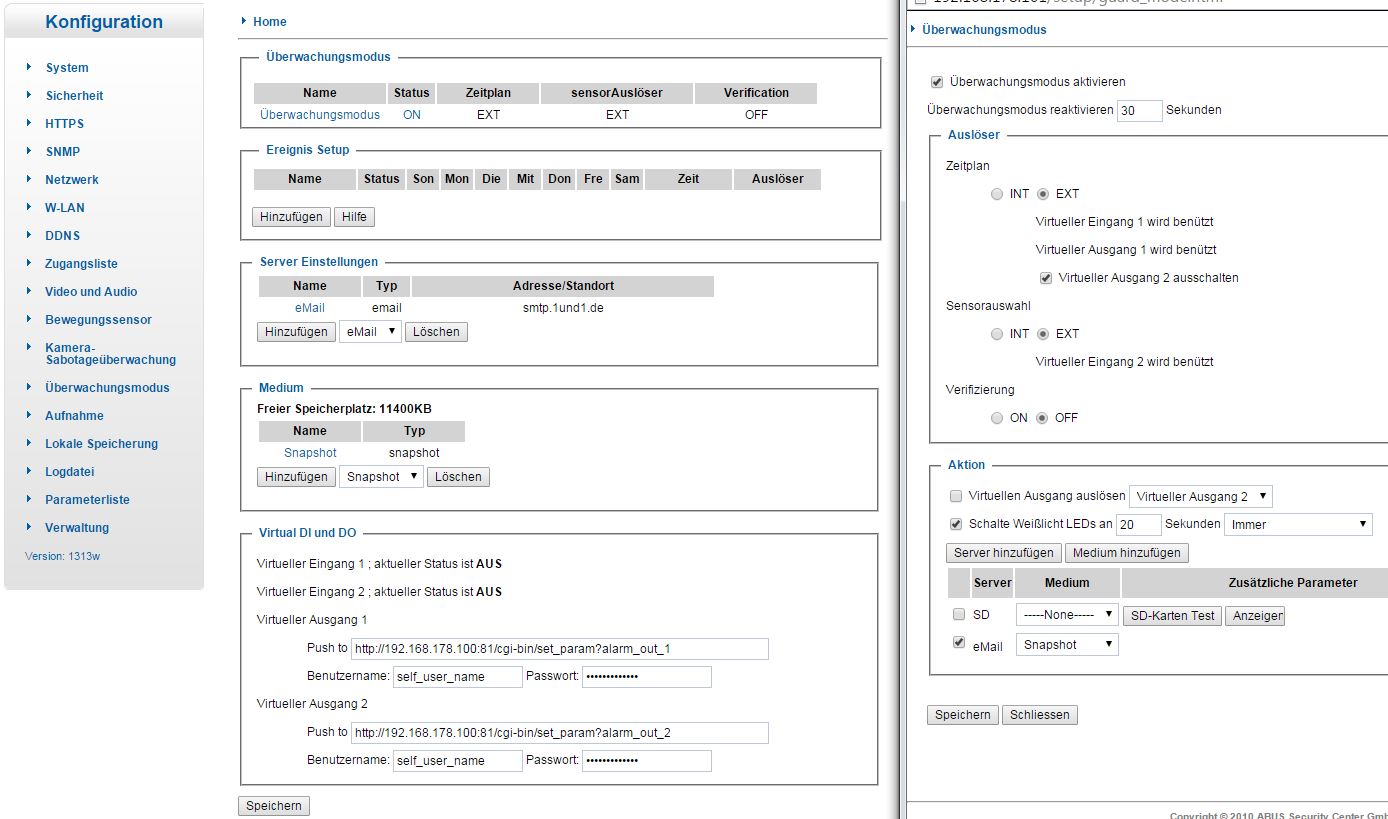The image size is (1388, 819).
Task: Open Bewegungssensor in the sidebar
Action: tap(98, 320)
